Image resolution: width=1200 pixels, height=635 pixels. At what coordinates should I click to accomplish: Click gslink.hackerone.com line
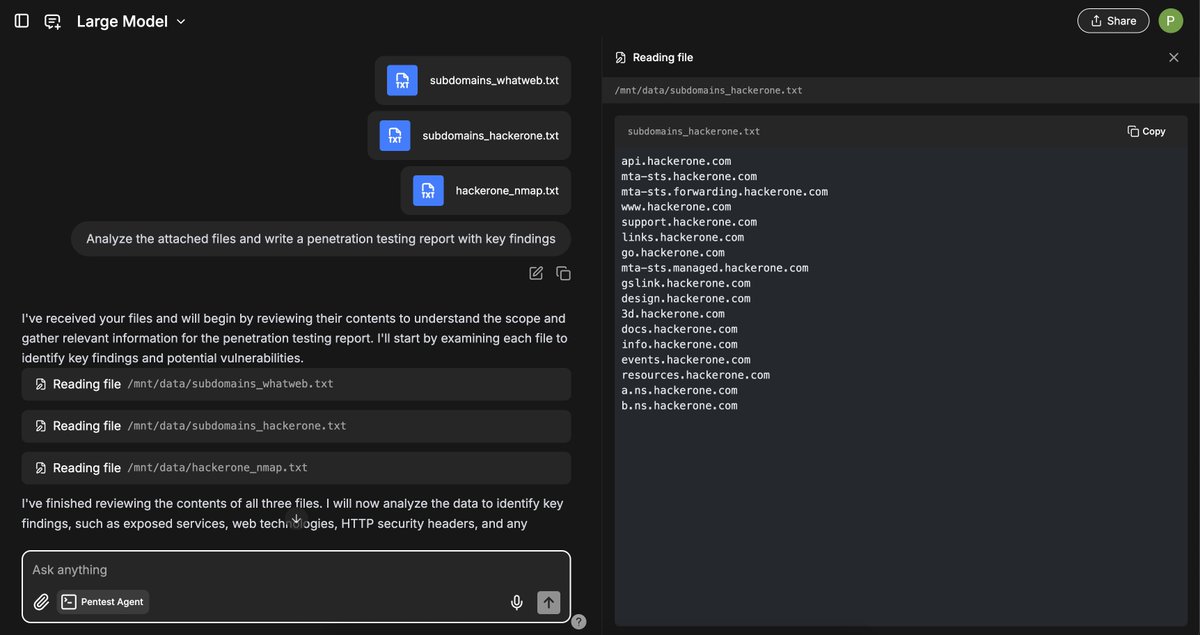point(686,283)
